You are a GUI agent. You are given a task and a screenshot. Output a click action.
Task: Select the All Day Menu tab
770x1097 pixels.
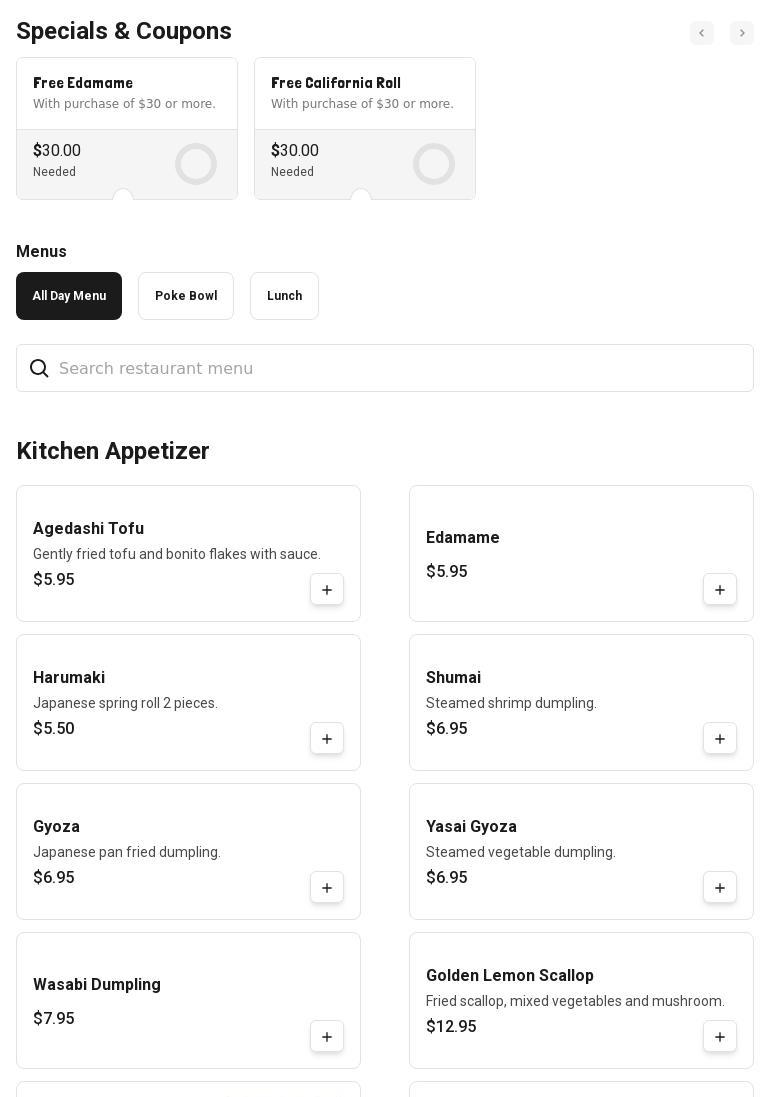(x=69, y=296)
